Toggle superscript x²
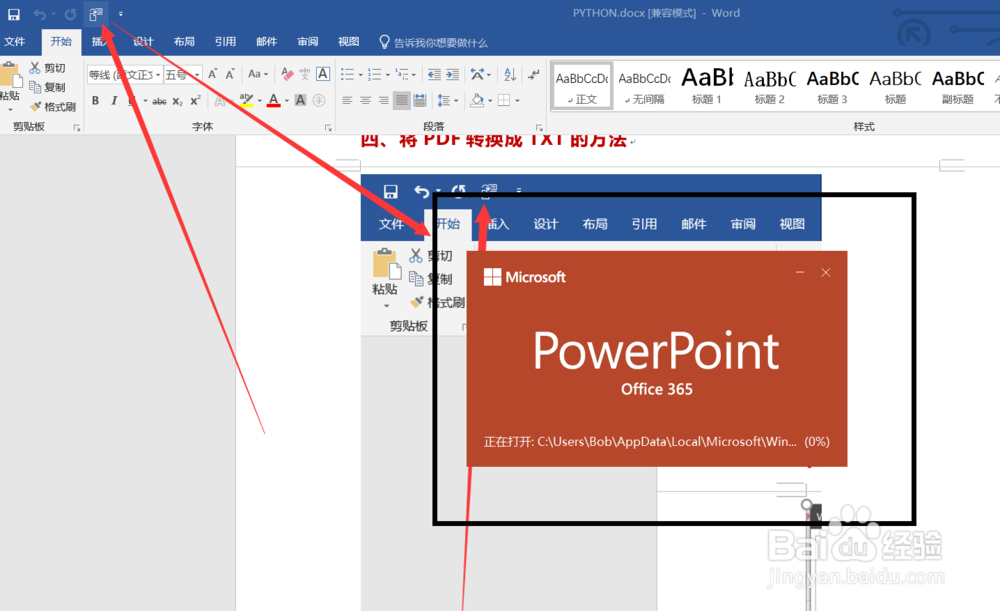The height and width of the screenshot is (611, 1000). coord(195,100)
